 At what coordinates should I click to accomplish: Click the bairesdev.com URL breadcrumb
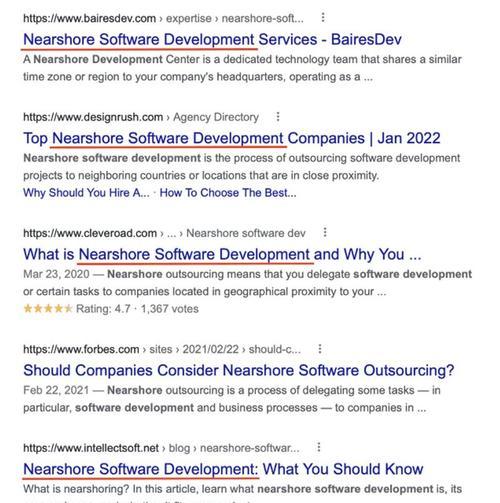pos(163,18)
